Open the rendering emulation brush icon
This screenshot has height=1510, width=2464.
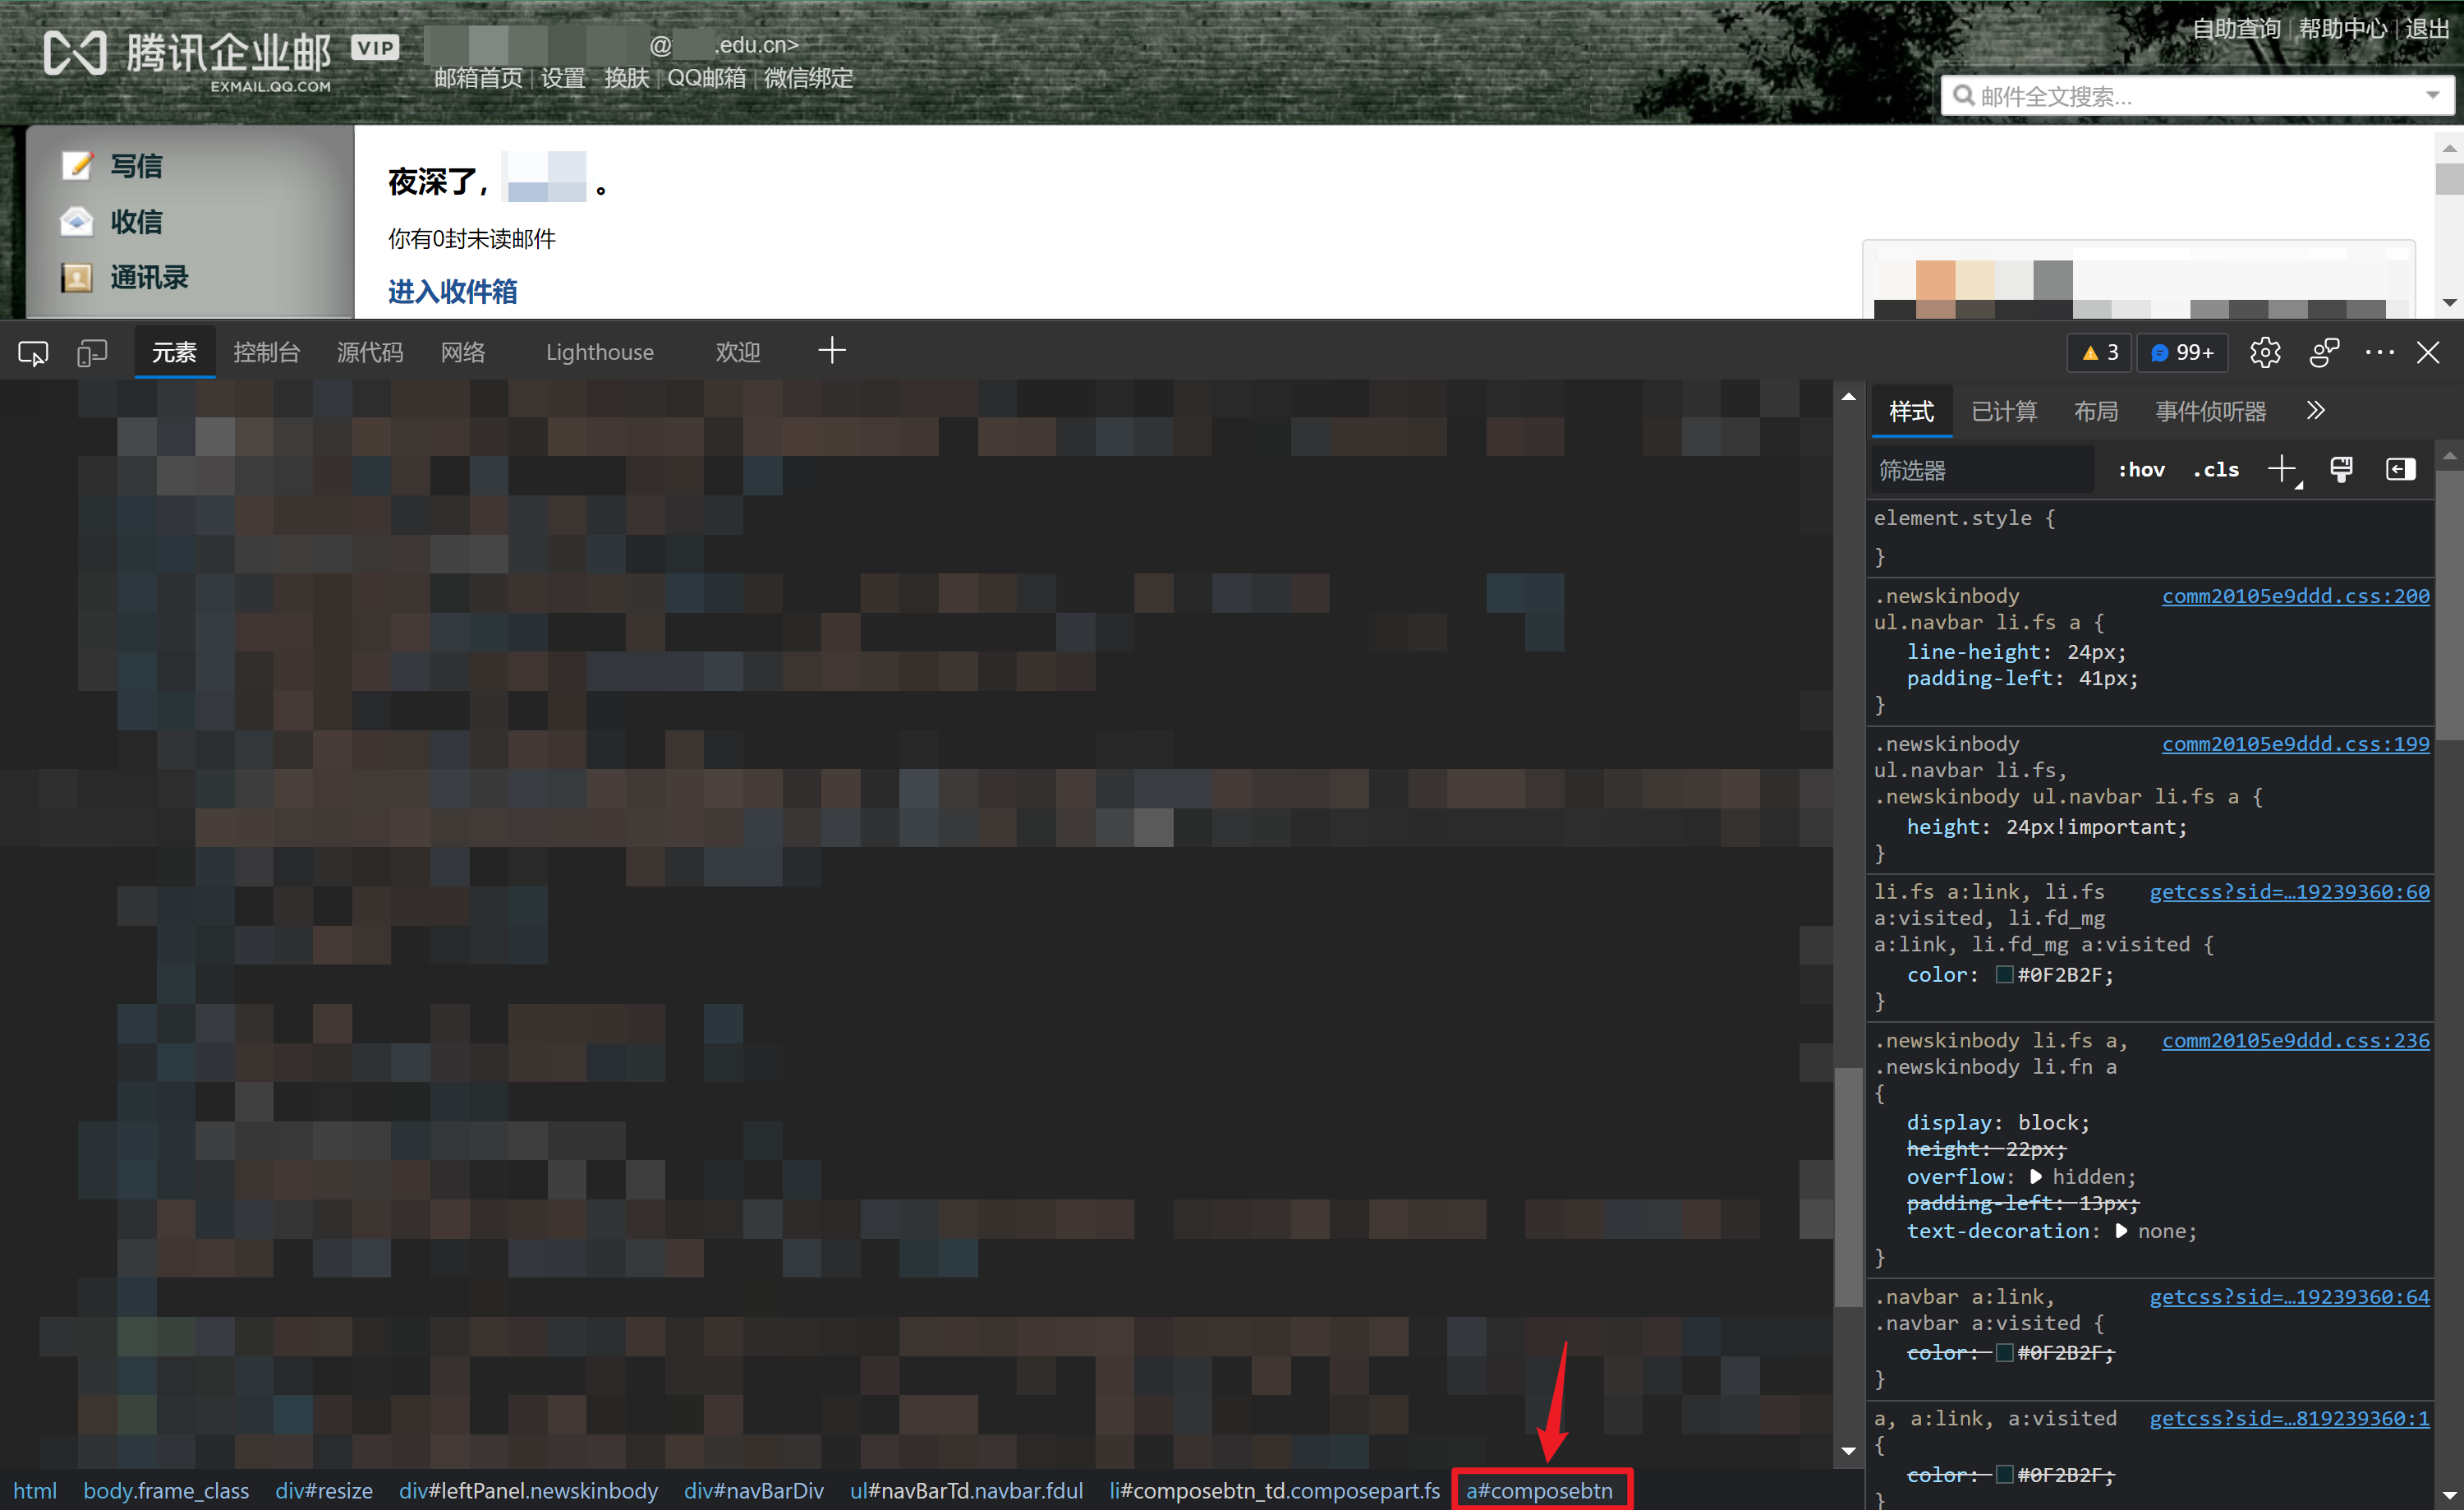click(2341, 469)
